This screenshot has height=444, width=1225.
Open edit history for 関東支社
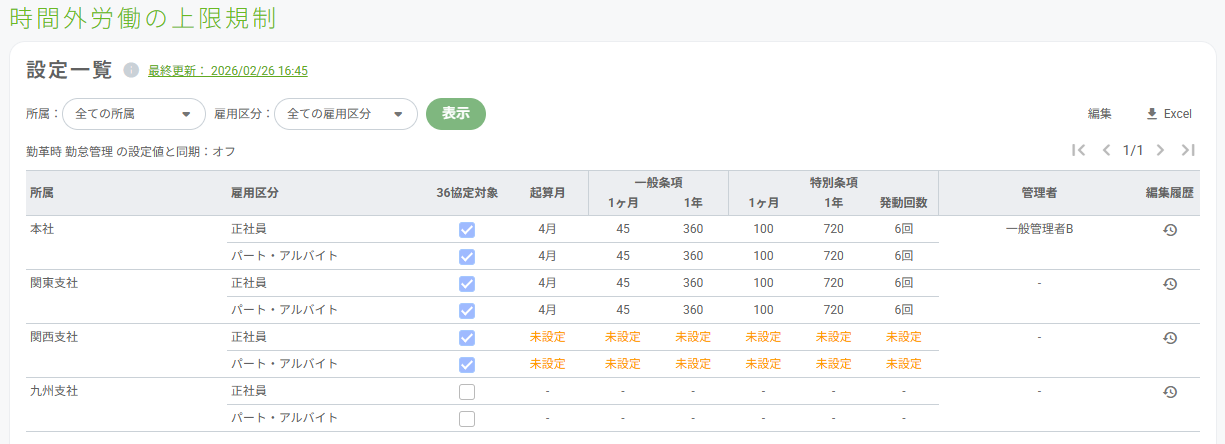(x=1169, y=284)
